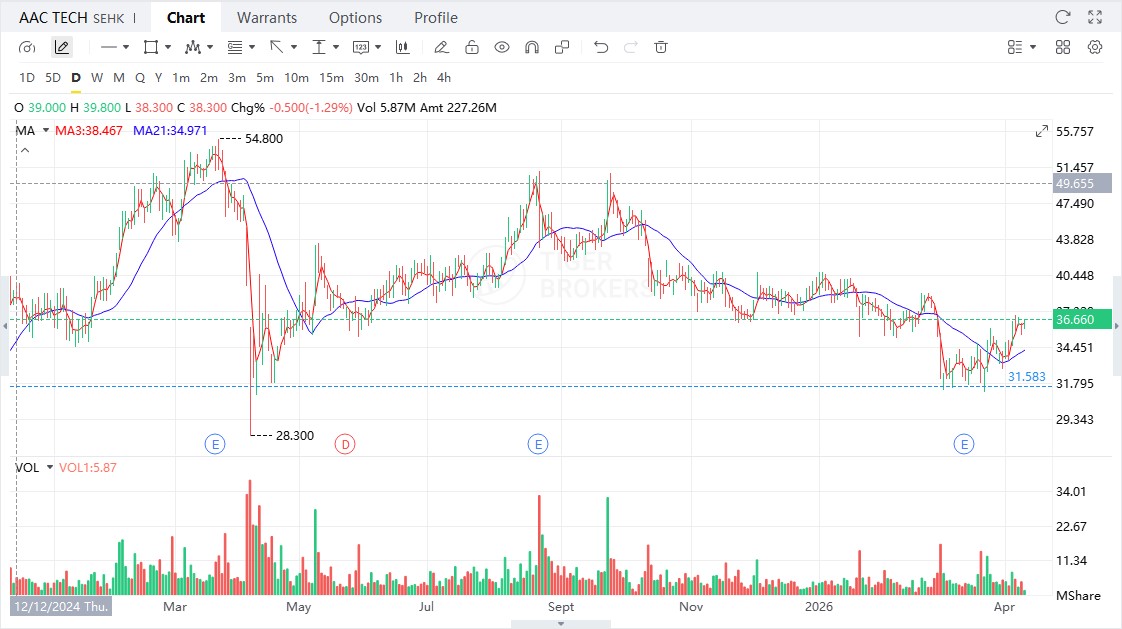
Task: Click the indicator gauge icon in toolbar
Action: tap(26, 47)
